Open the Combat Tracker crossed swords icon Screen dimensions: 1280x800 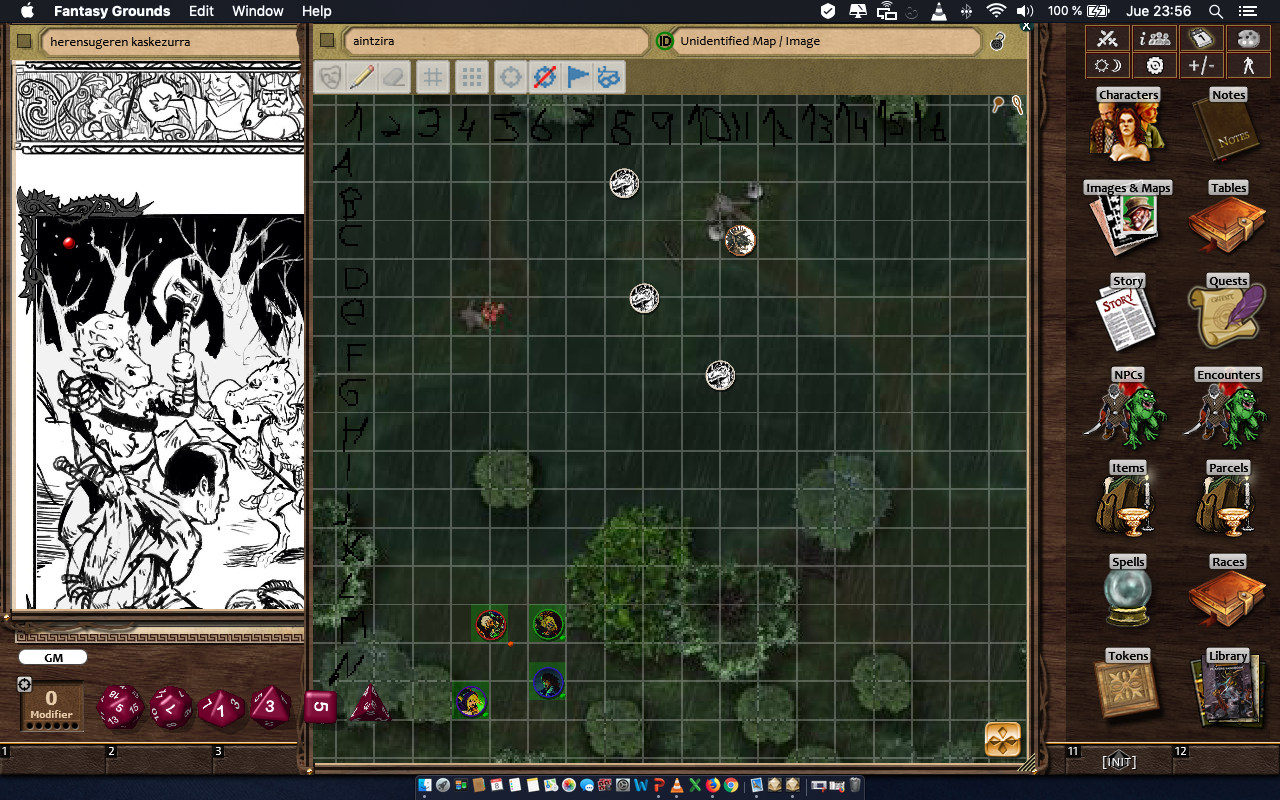point(1107,39)
